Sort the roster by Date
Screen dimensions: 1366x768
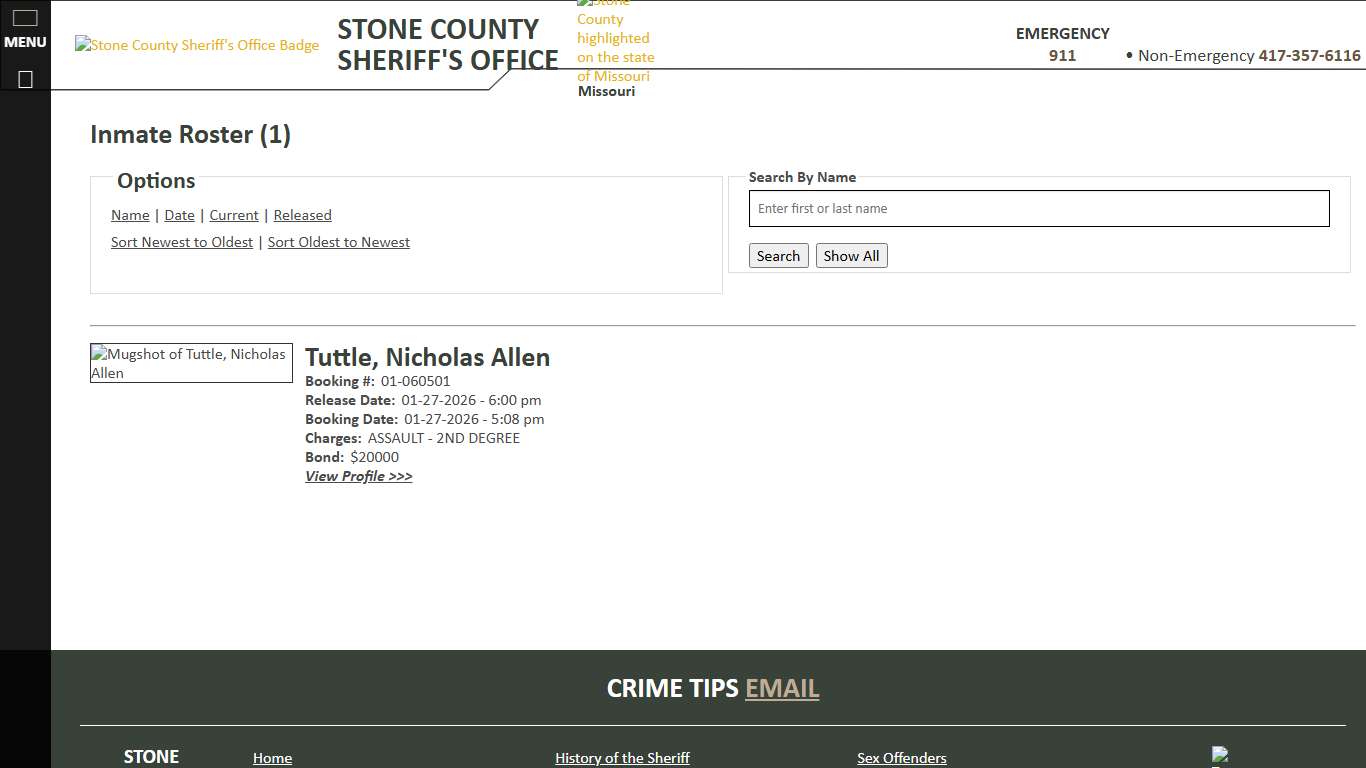(179, 215)
